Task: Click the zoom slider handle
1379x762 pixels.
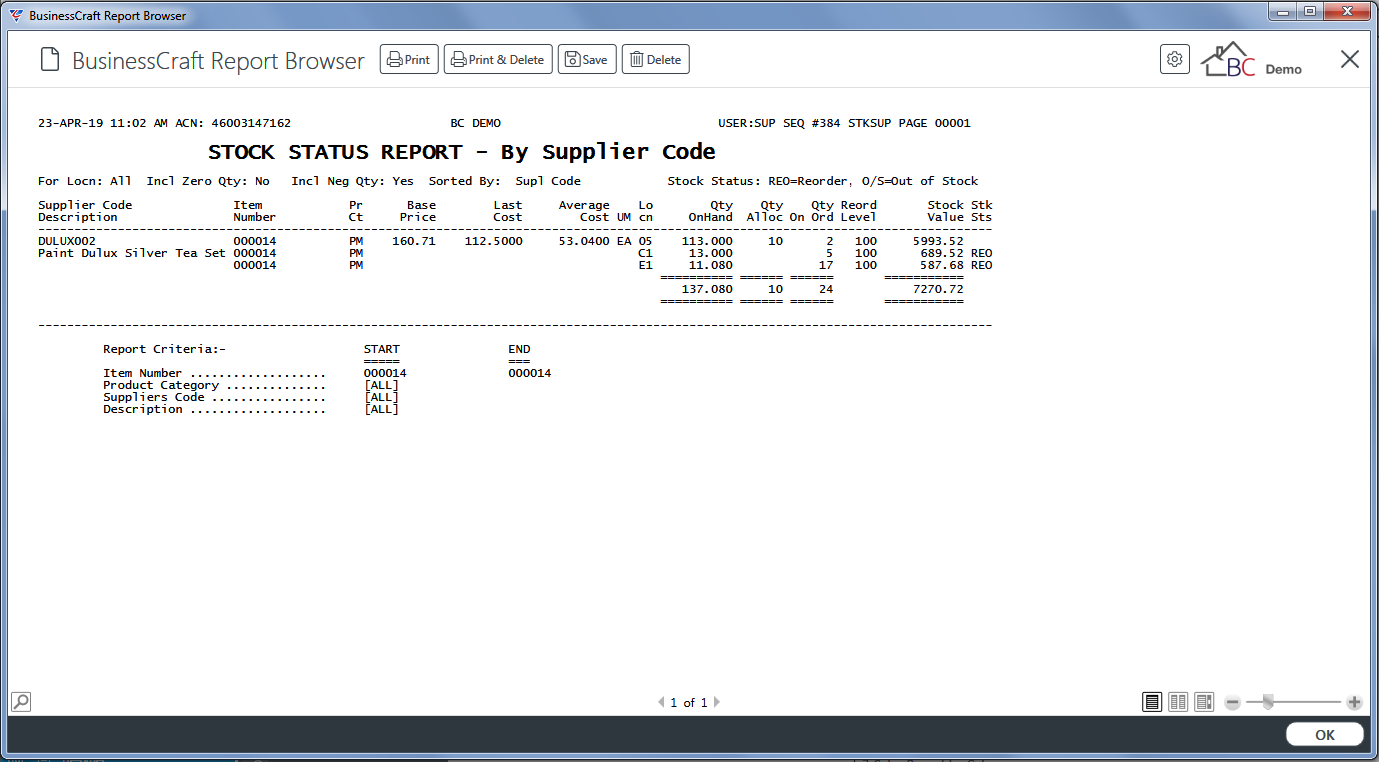Action: [x=1268, y=702]
